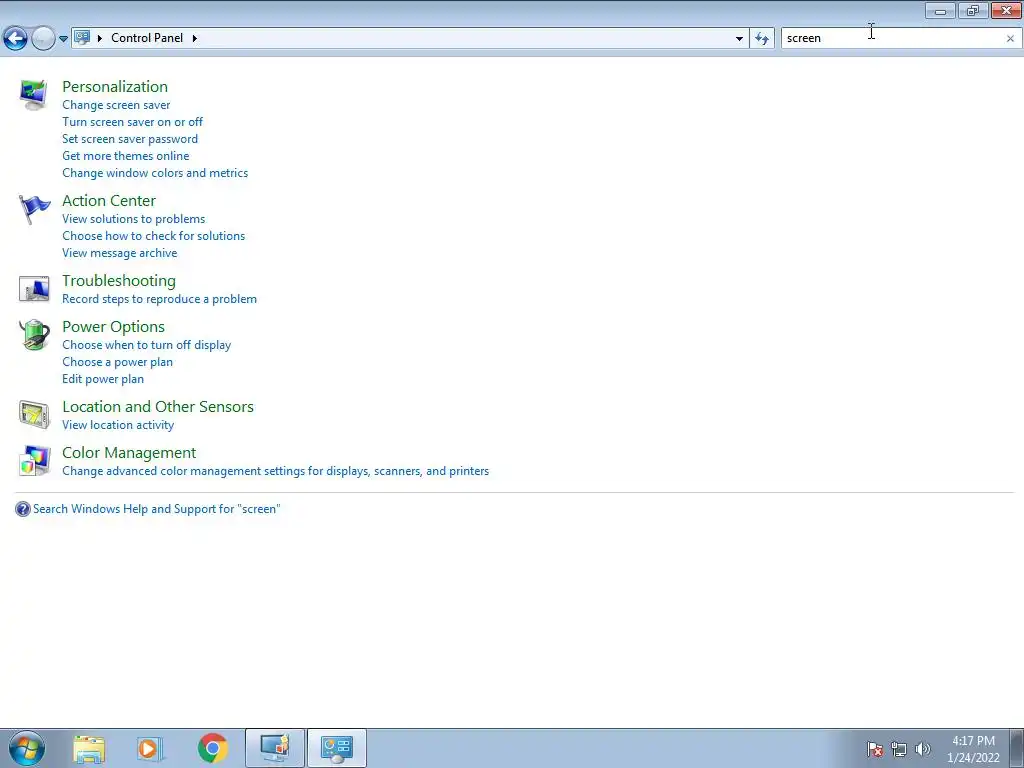Screen dimensions: 1024x768
Task: Open the recent pages dropdown arrow
Action: [63, 39]
